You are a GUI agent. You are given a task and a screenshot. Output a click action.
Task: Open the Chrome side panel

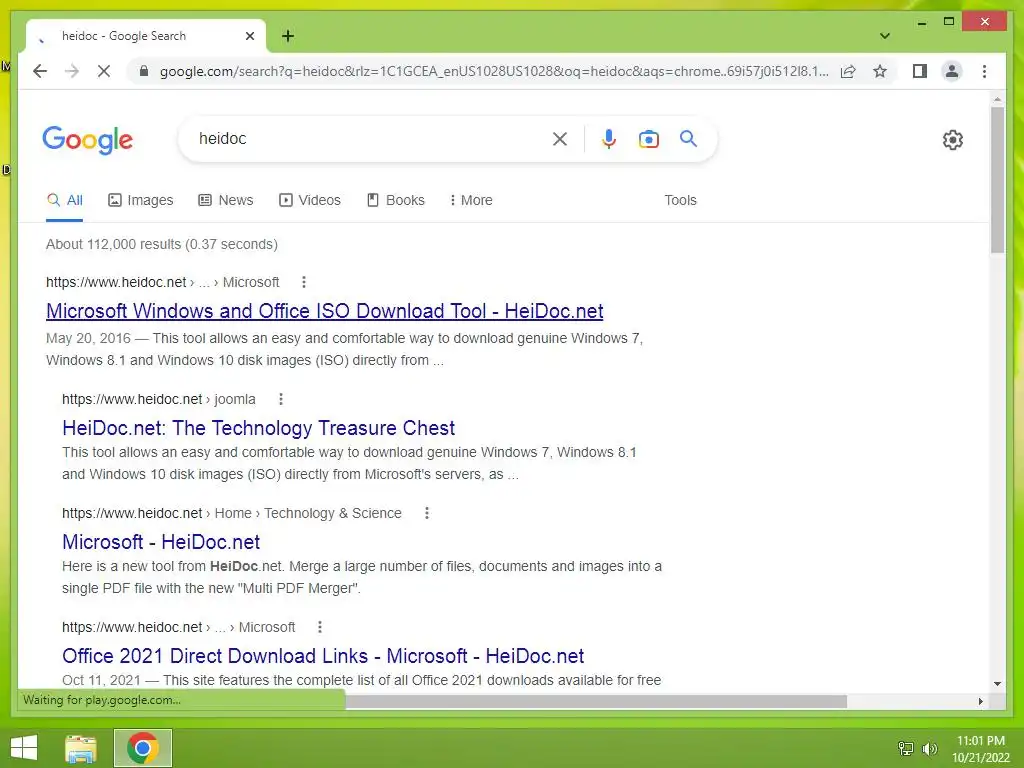(x=920, y=71)
